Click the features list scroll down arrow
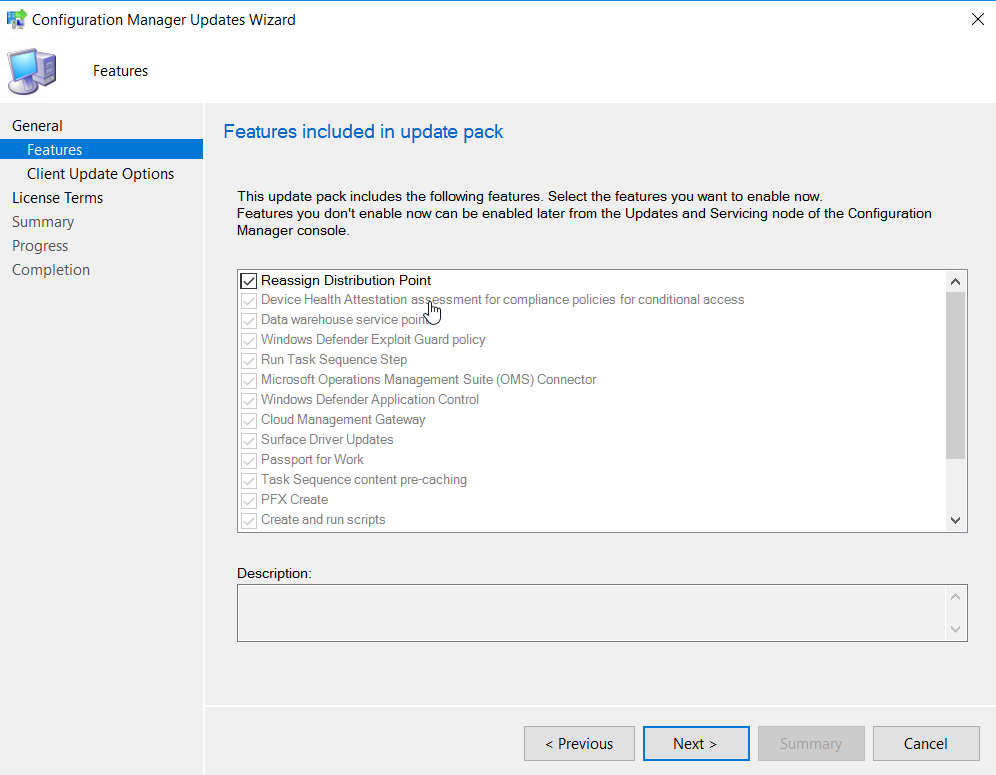Image resolution: width=996 pixels, height=775 pixels. [955, 520]
